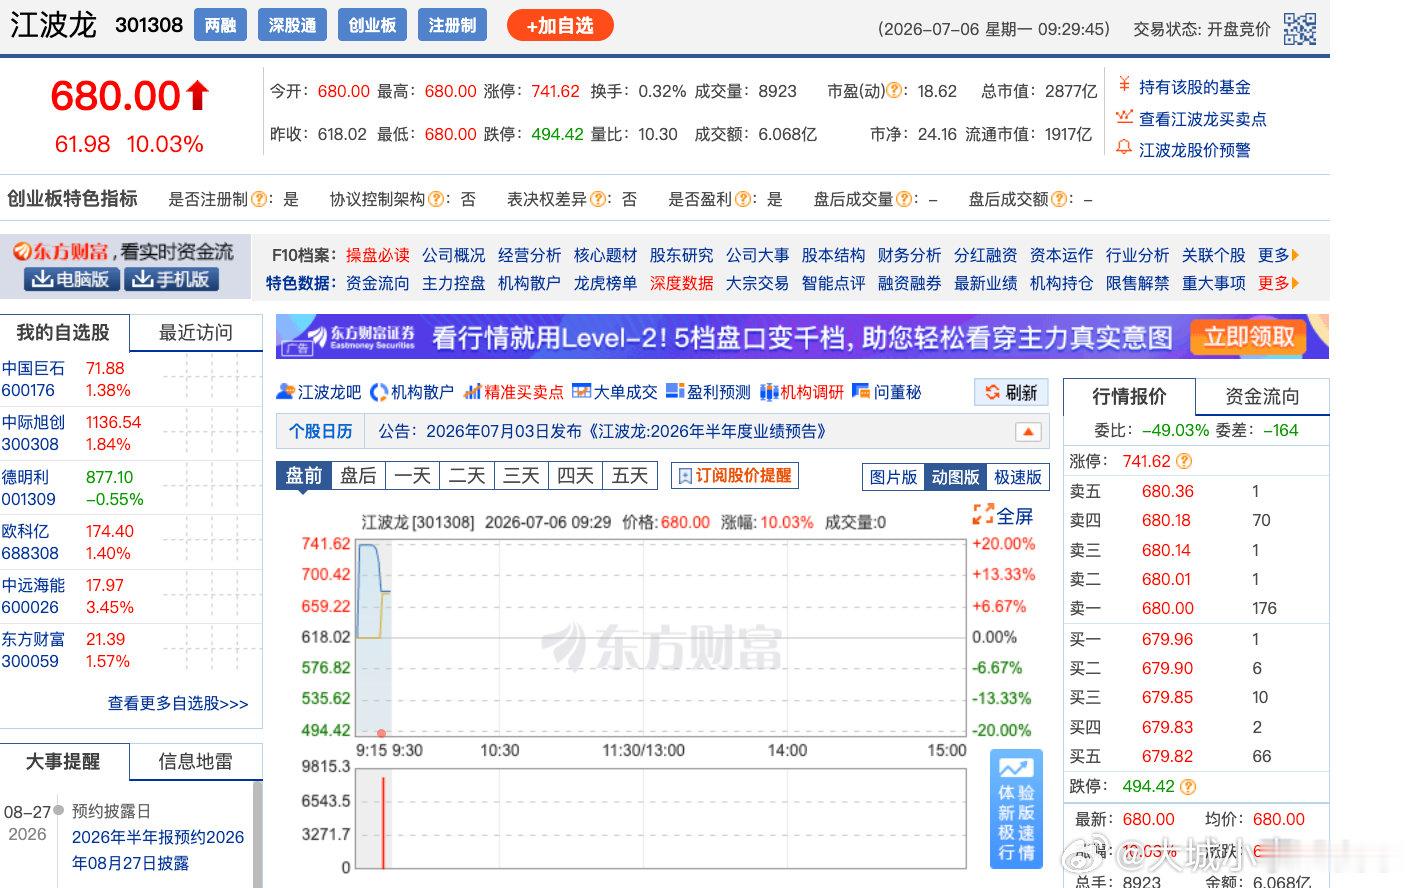Click 立即领取 on the Level-2 banner
The image size is (1406, 888).
1249,337
